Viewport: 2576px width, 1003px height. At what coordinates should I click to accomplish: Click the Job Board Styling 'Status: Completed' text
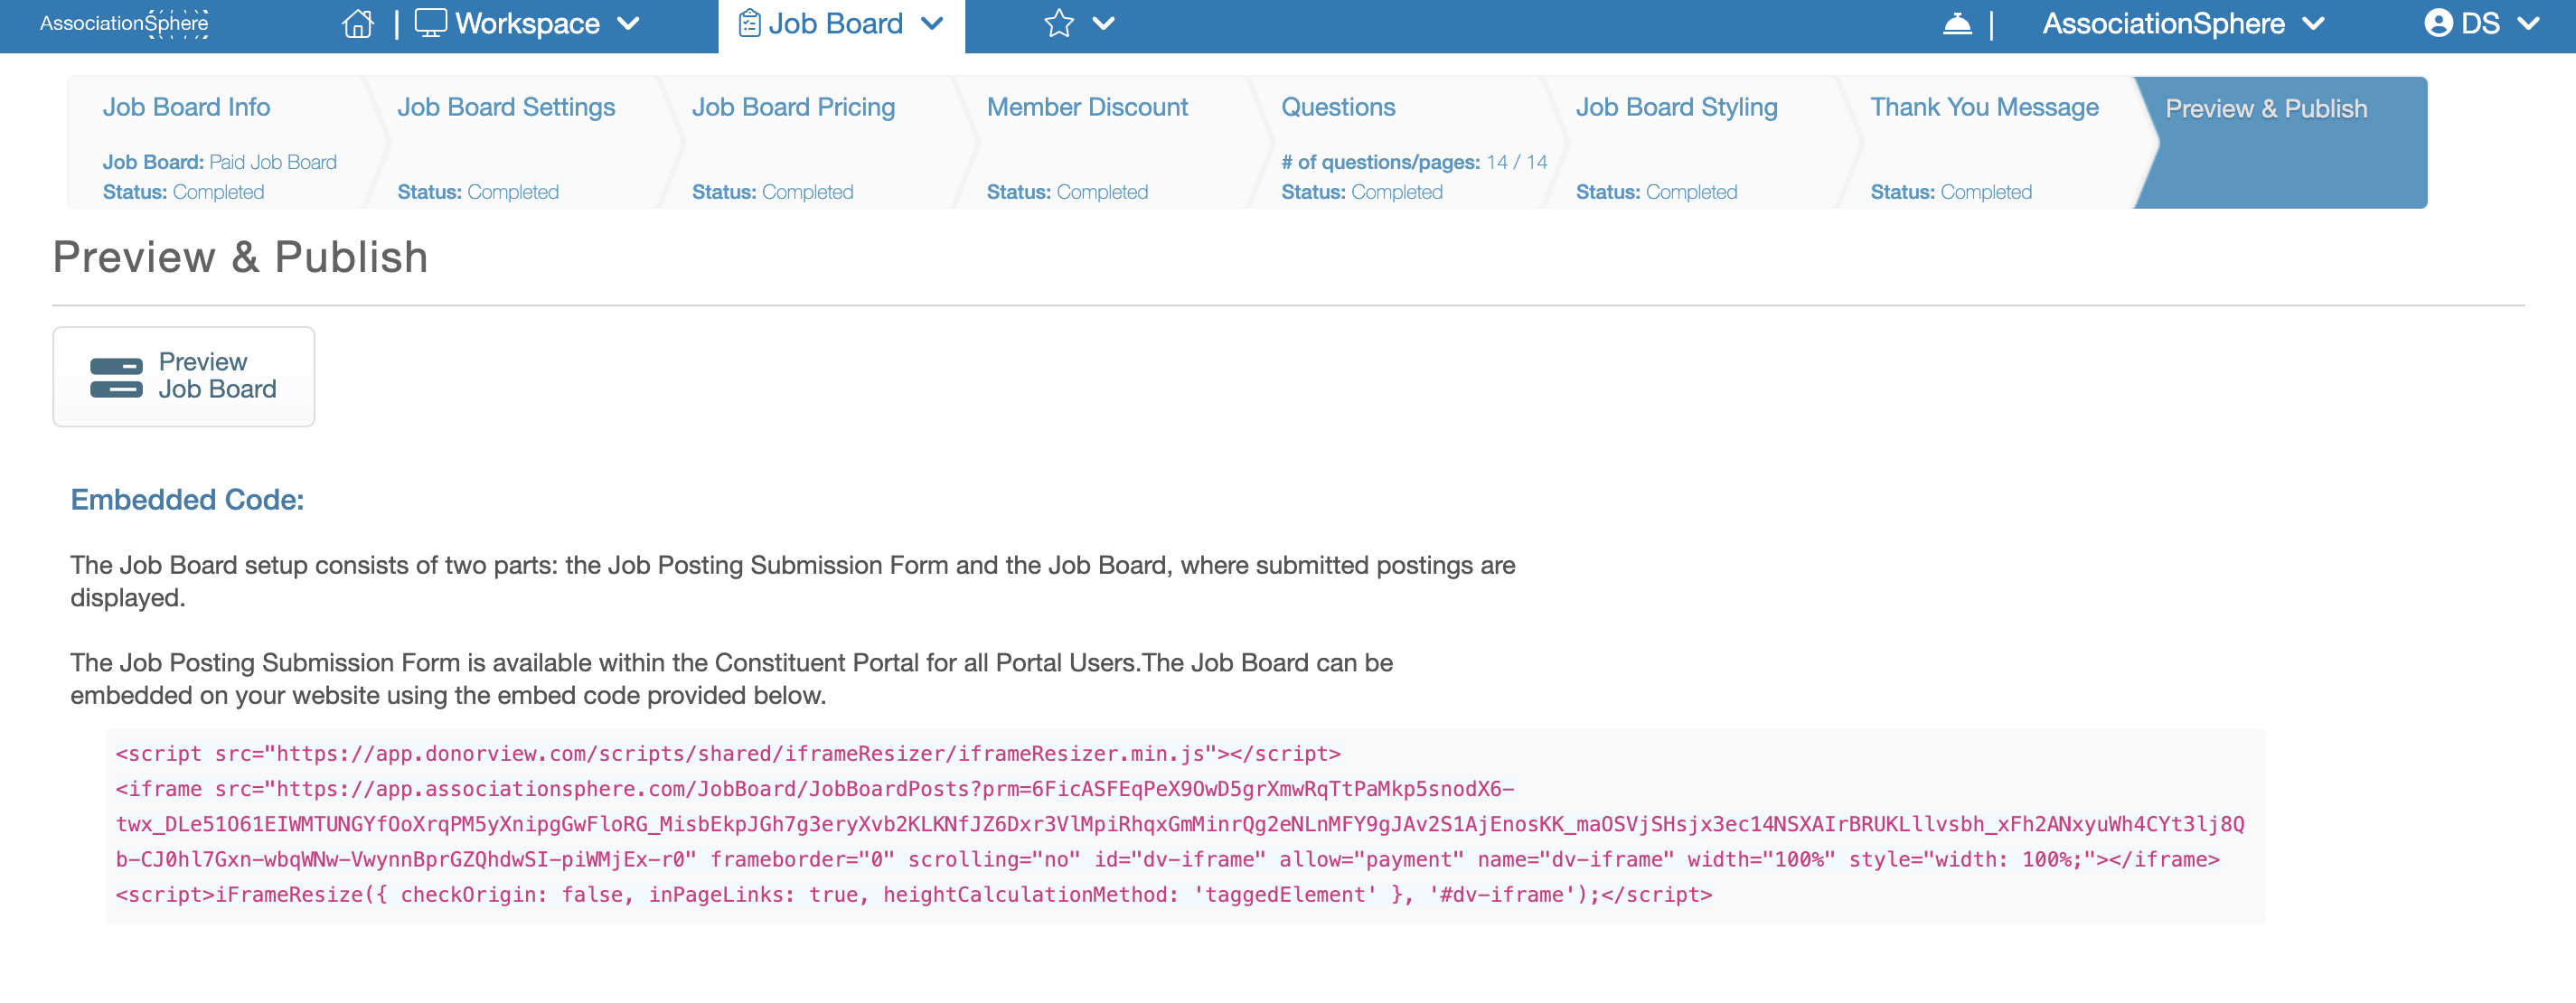(x=1656, y=192)
